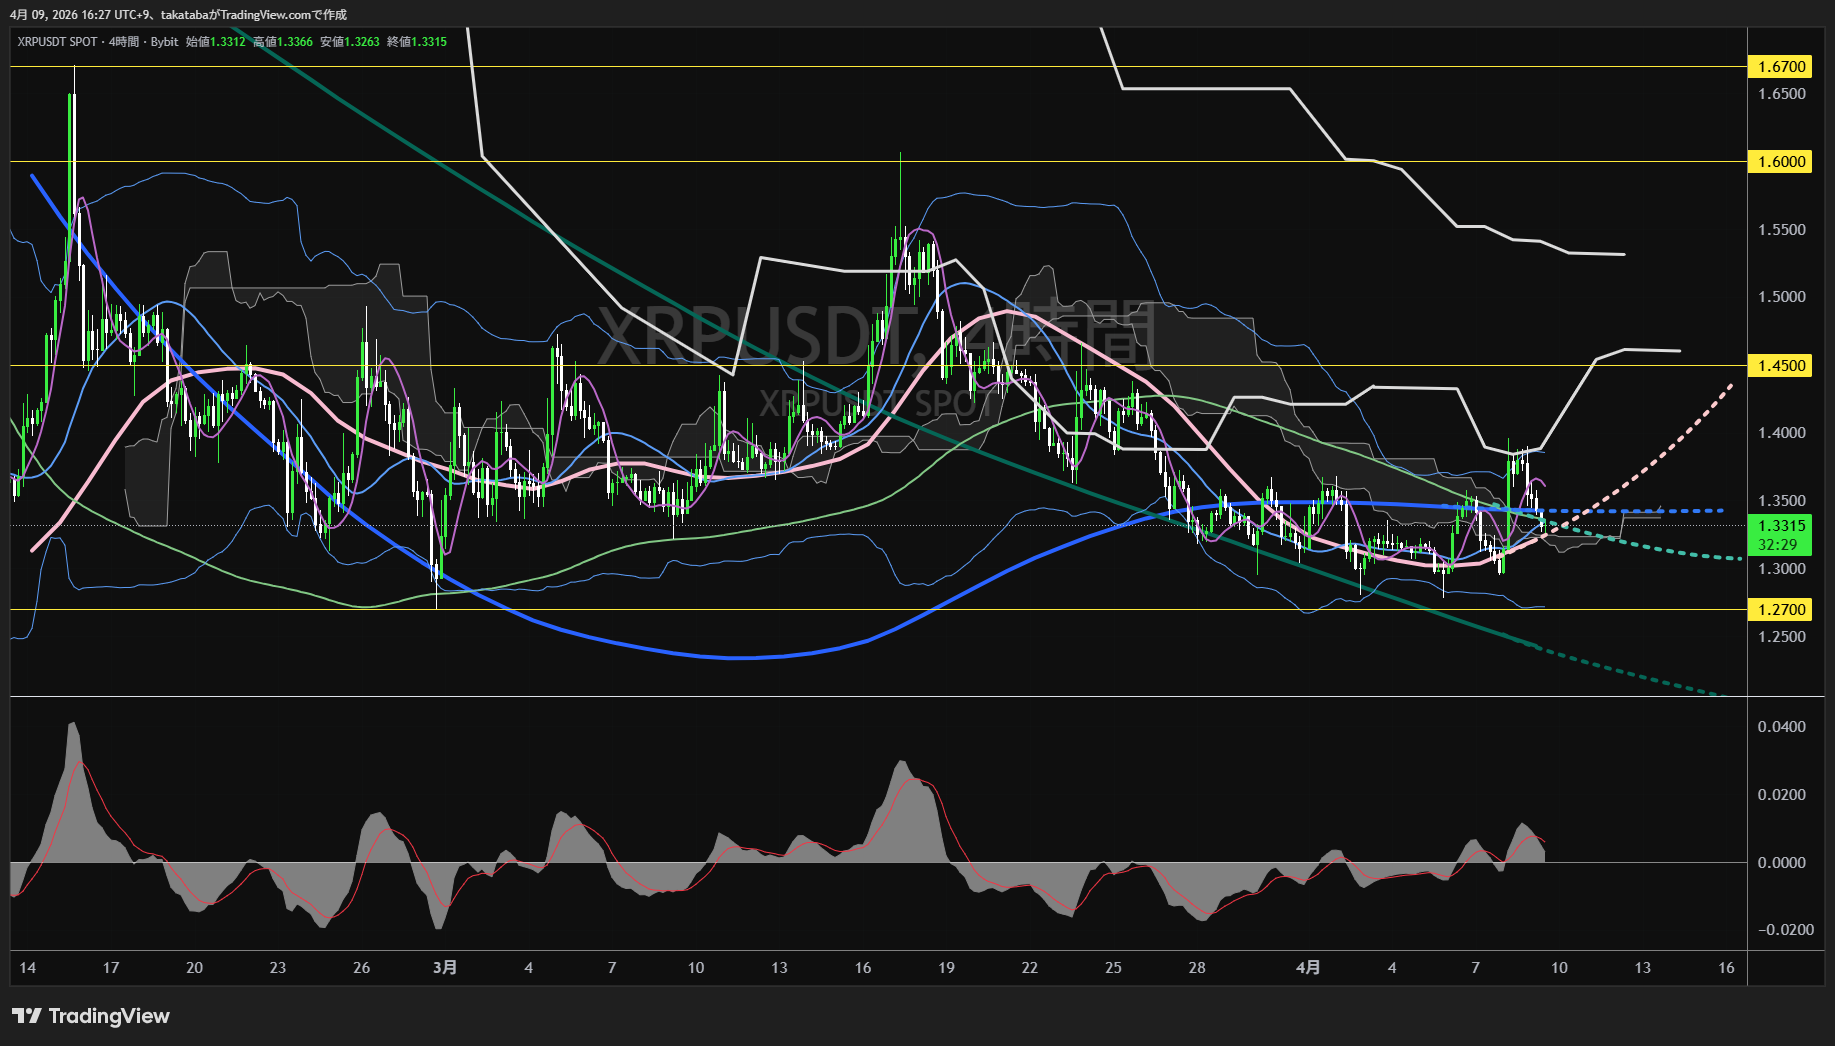
Task: Click the 0.0000 indicator axis label
Action: 1781,862
